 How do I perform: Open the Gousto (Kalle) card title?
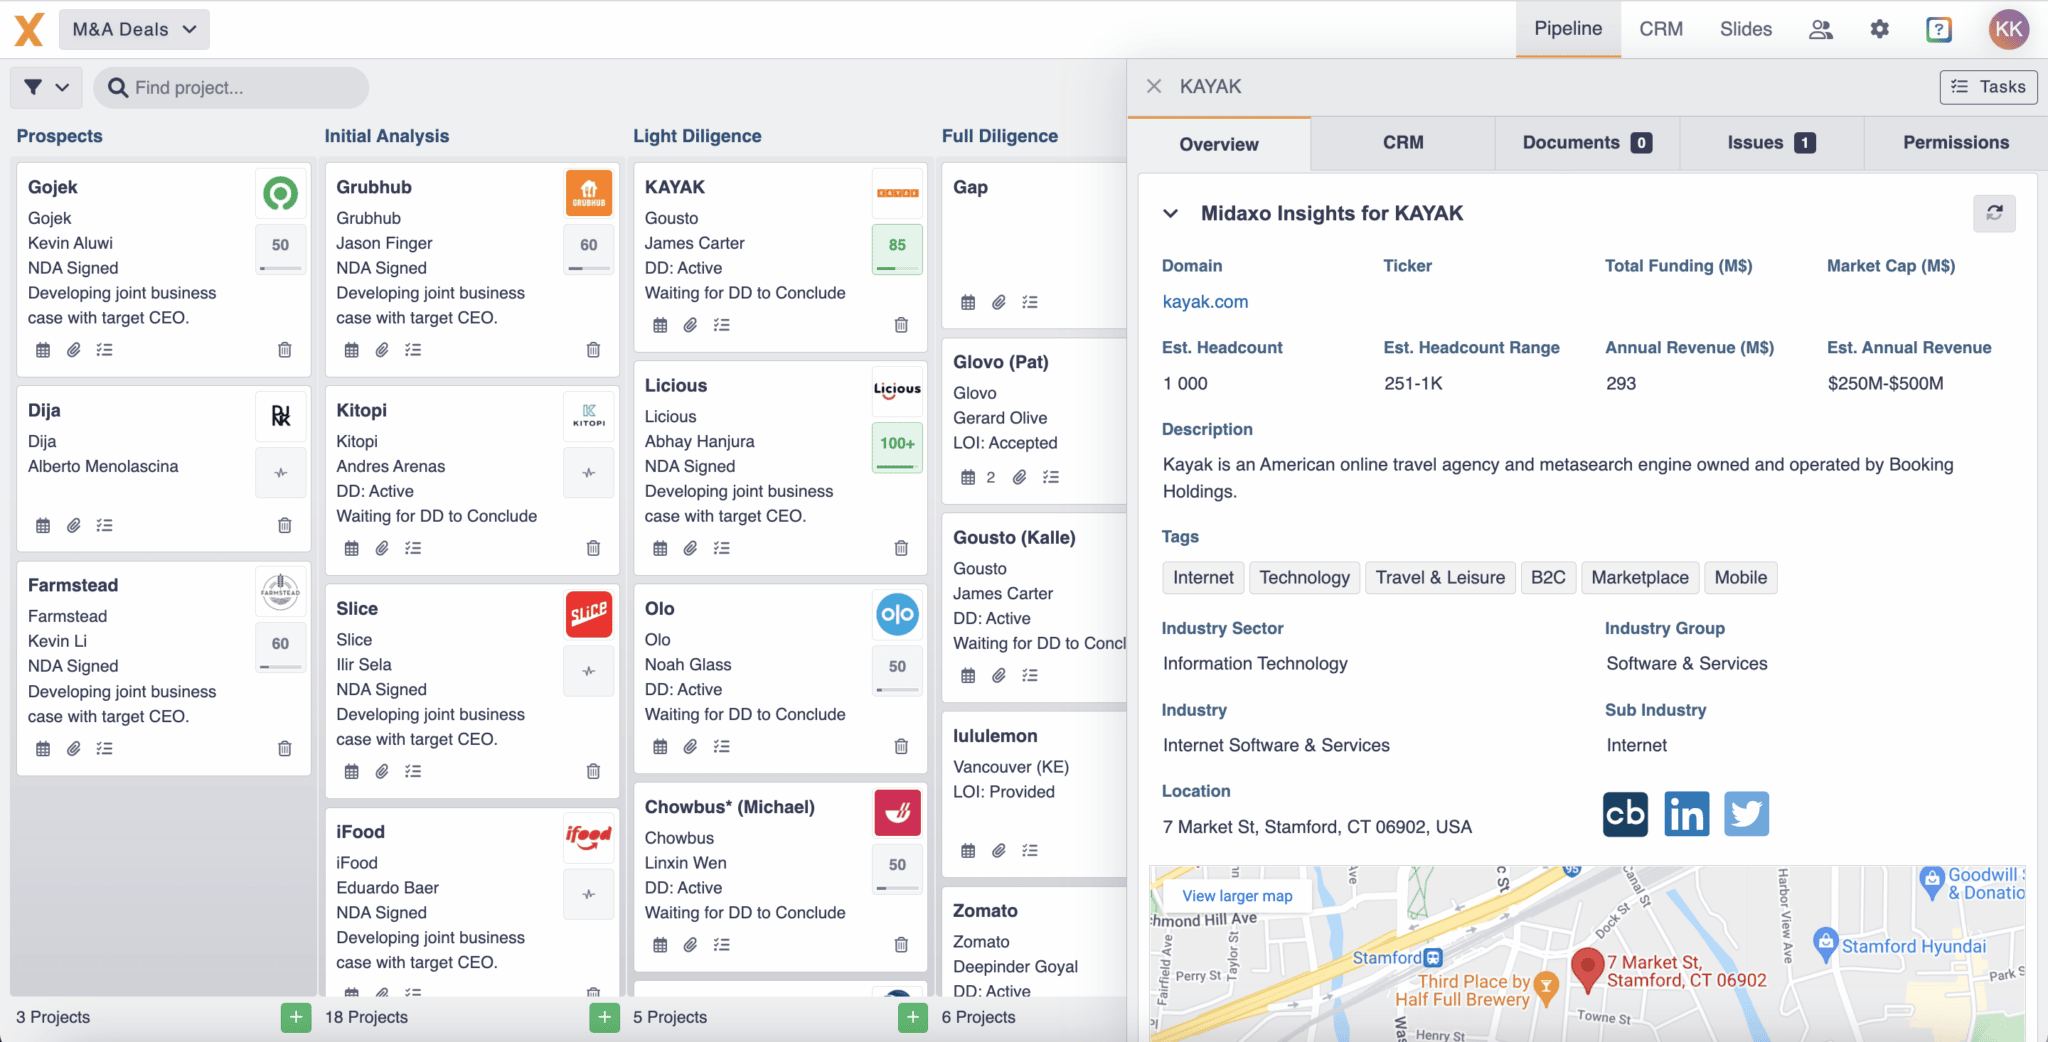pyautogui.click(x=1014, y=537)
